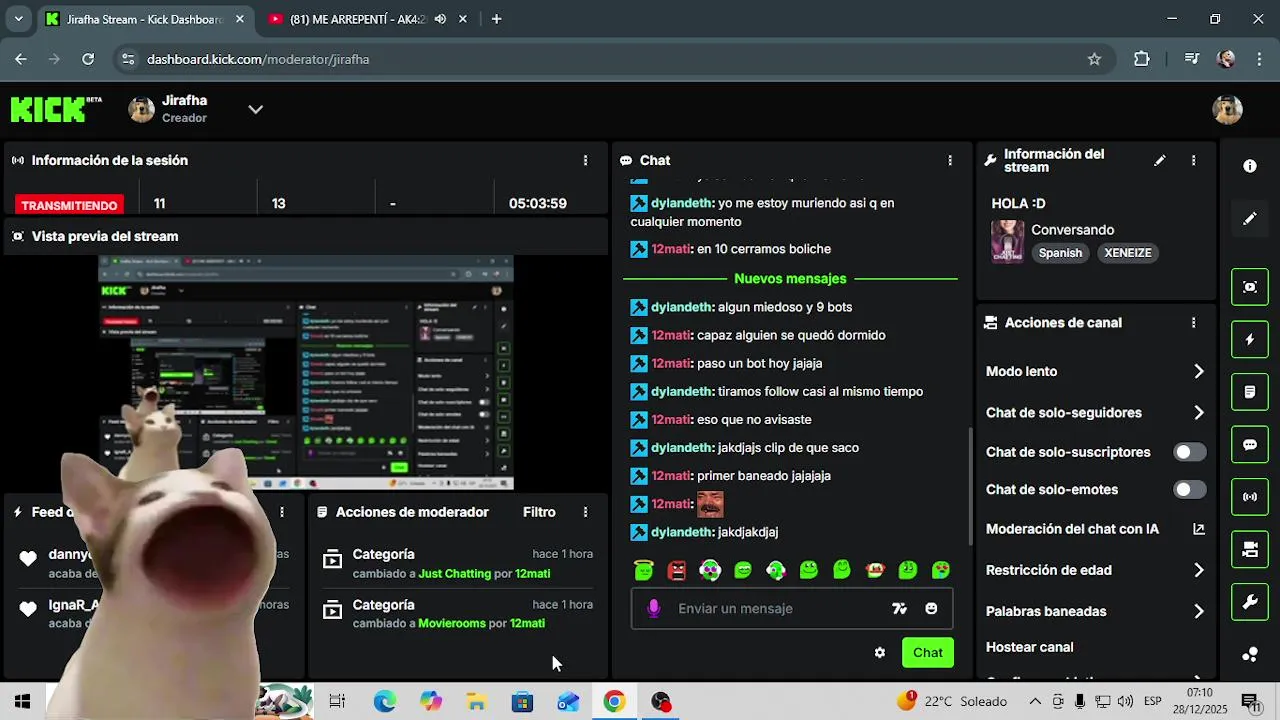Click the text formatting icon in message box
Screen dimensions: 1280x720
point(899,608)
